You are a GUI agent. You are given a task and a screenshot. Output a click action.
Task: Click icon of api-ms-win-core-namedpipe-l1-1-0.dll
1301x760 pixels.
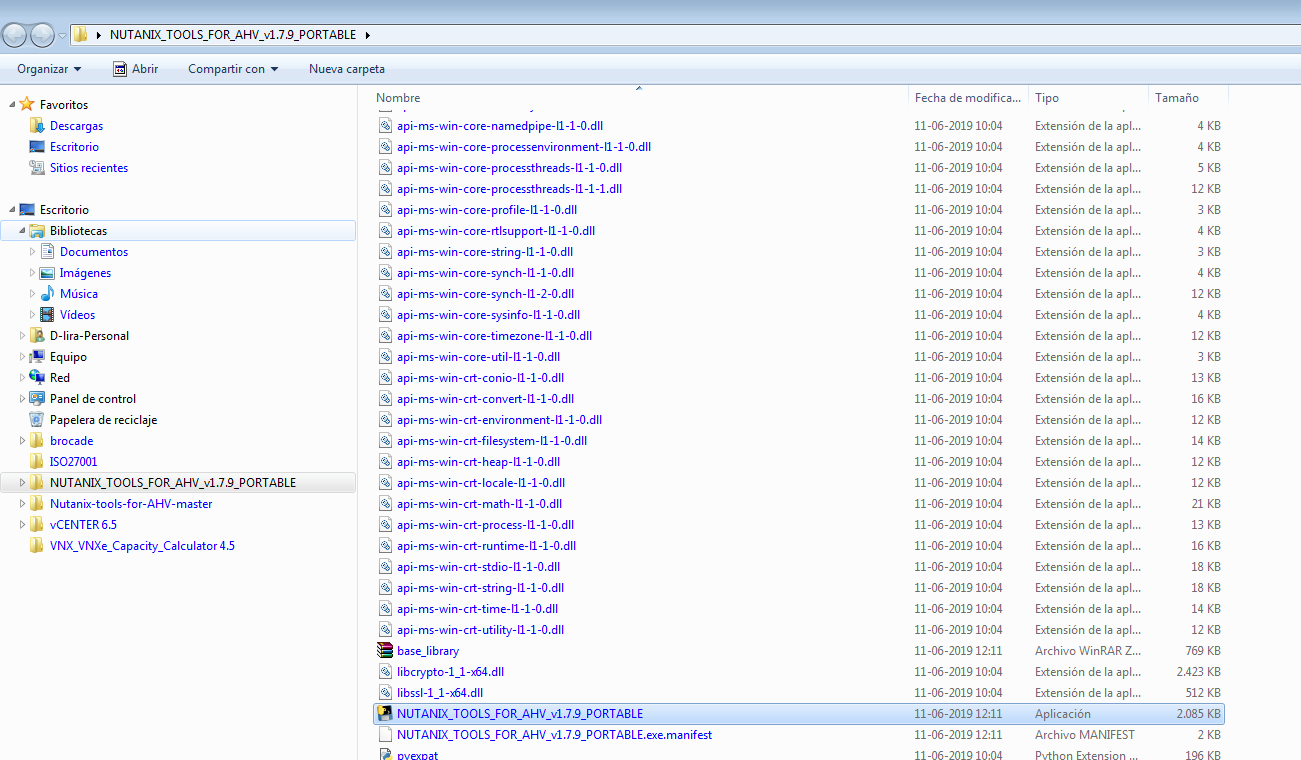click(386, 126)
